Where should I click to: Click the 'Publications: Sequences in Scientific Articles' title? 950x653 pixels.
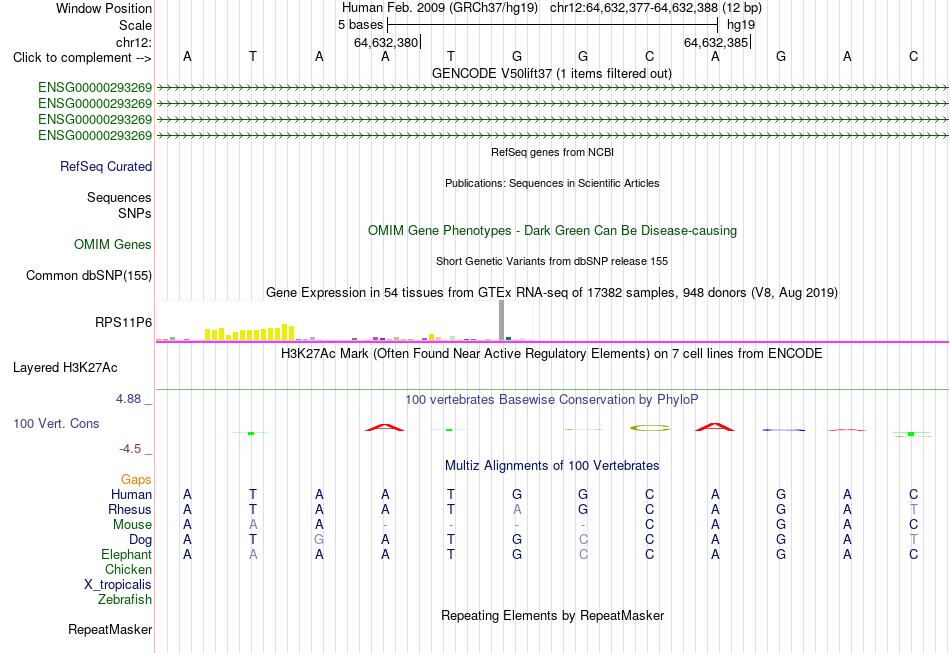tap(552, 184)
